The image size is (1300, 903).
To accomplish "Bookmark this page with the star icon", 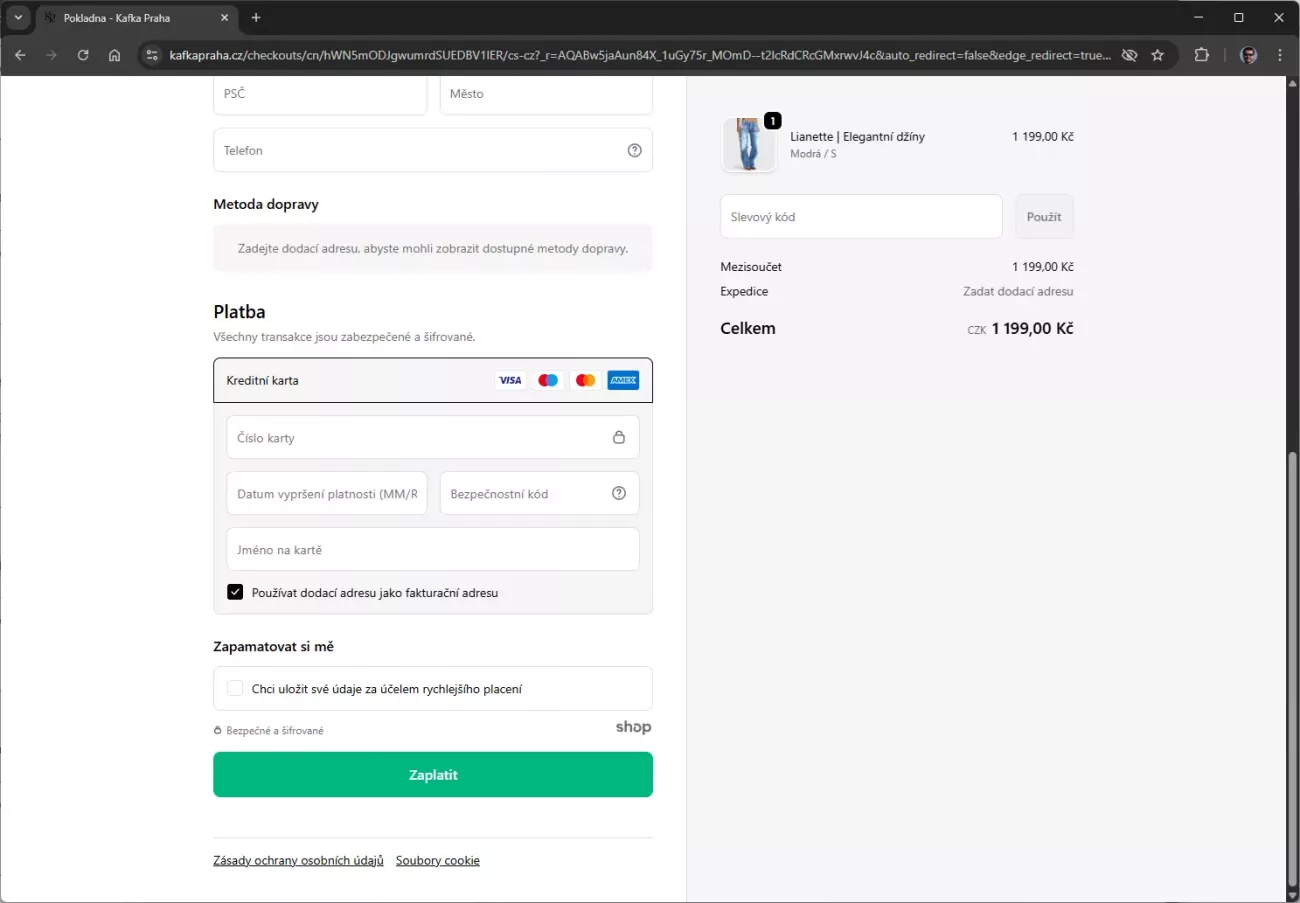I will click(1158, 55).
